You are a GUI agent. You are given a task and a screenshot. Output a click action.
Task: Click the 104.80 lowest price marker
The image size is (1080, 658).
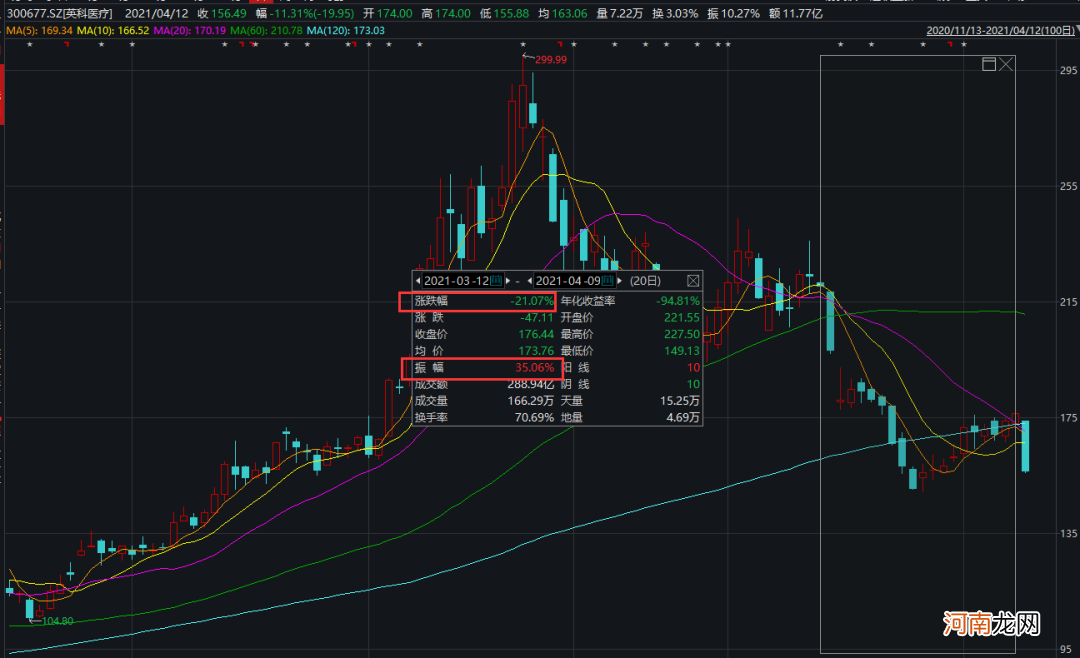(56, 621)
